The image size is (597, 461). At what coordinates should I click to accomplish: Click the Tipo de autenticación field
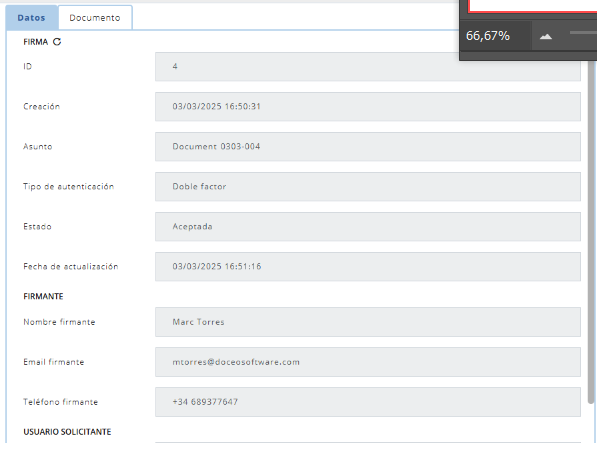coord(367,187)
